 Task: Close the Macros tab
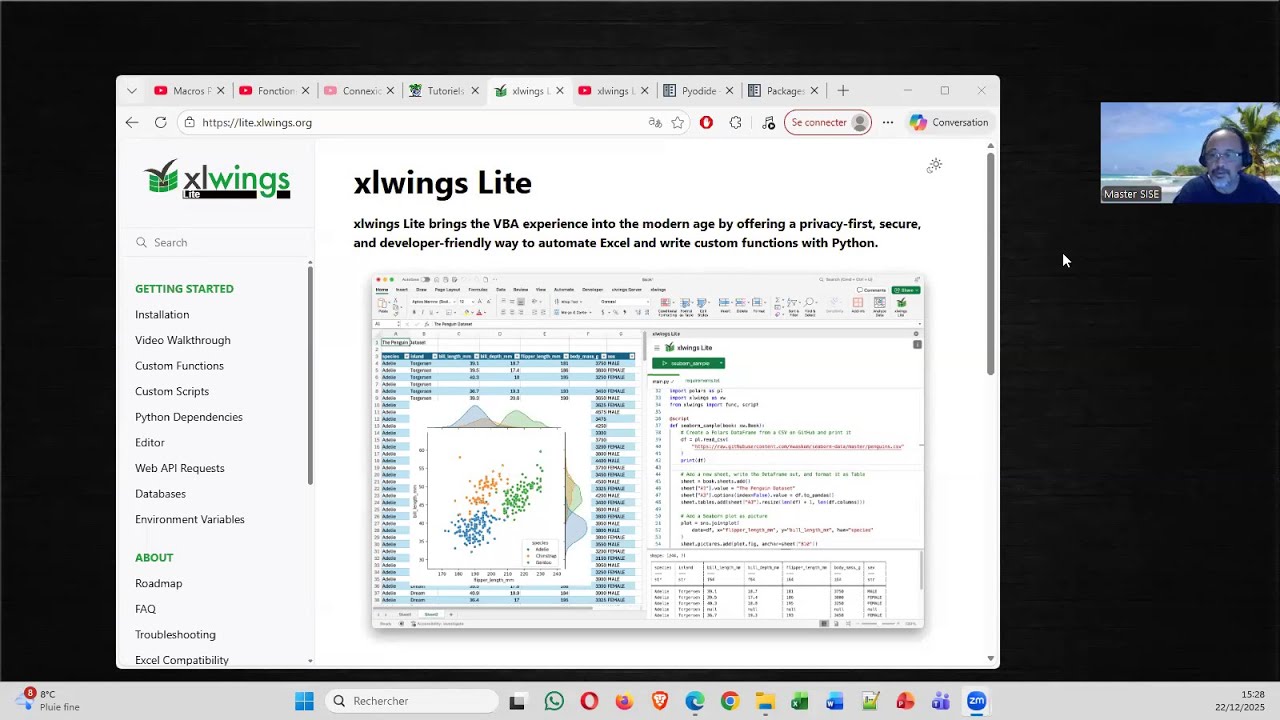[x=220, y=91]
